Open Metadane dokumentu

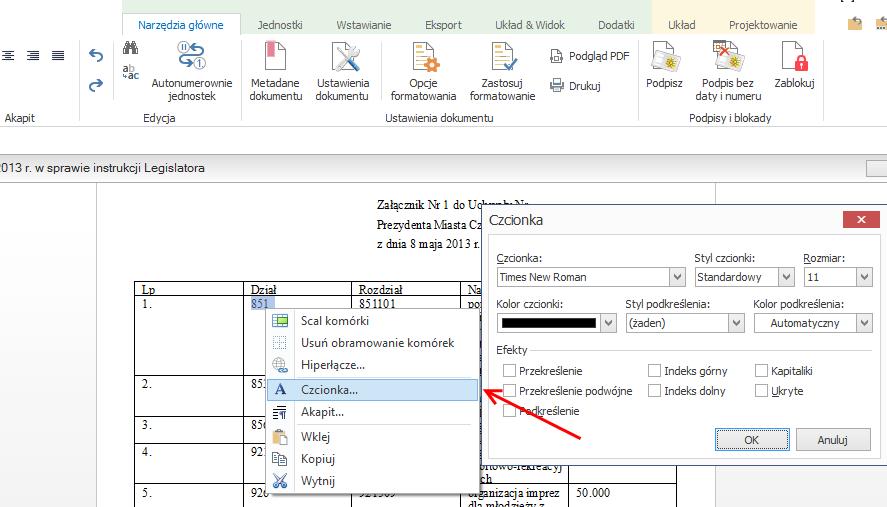pos(275,71)
